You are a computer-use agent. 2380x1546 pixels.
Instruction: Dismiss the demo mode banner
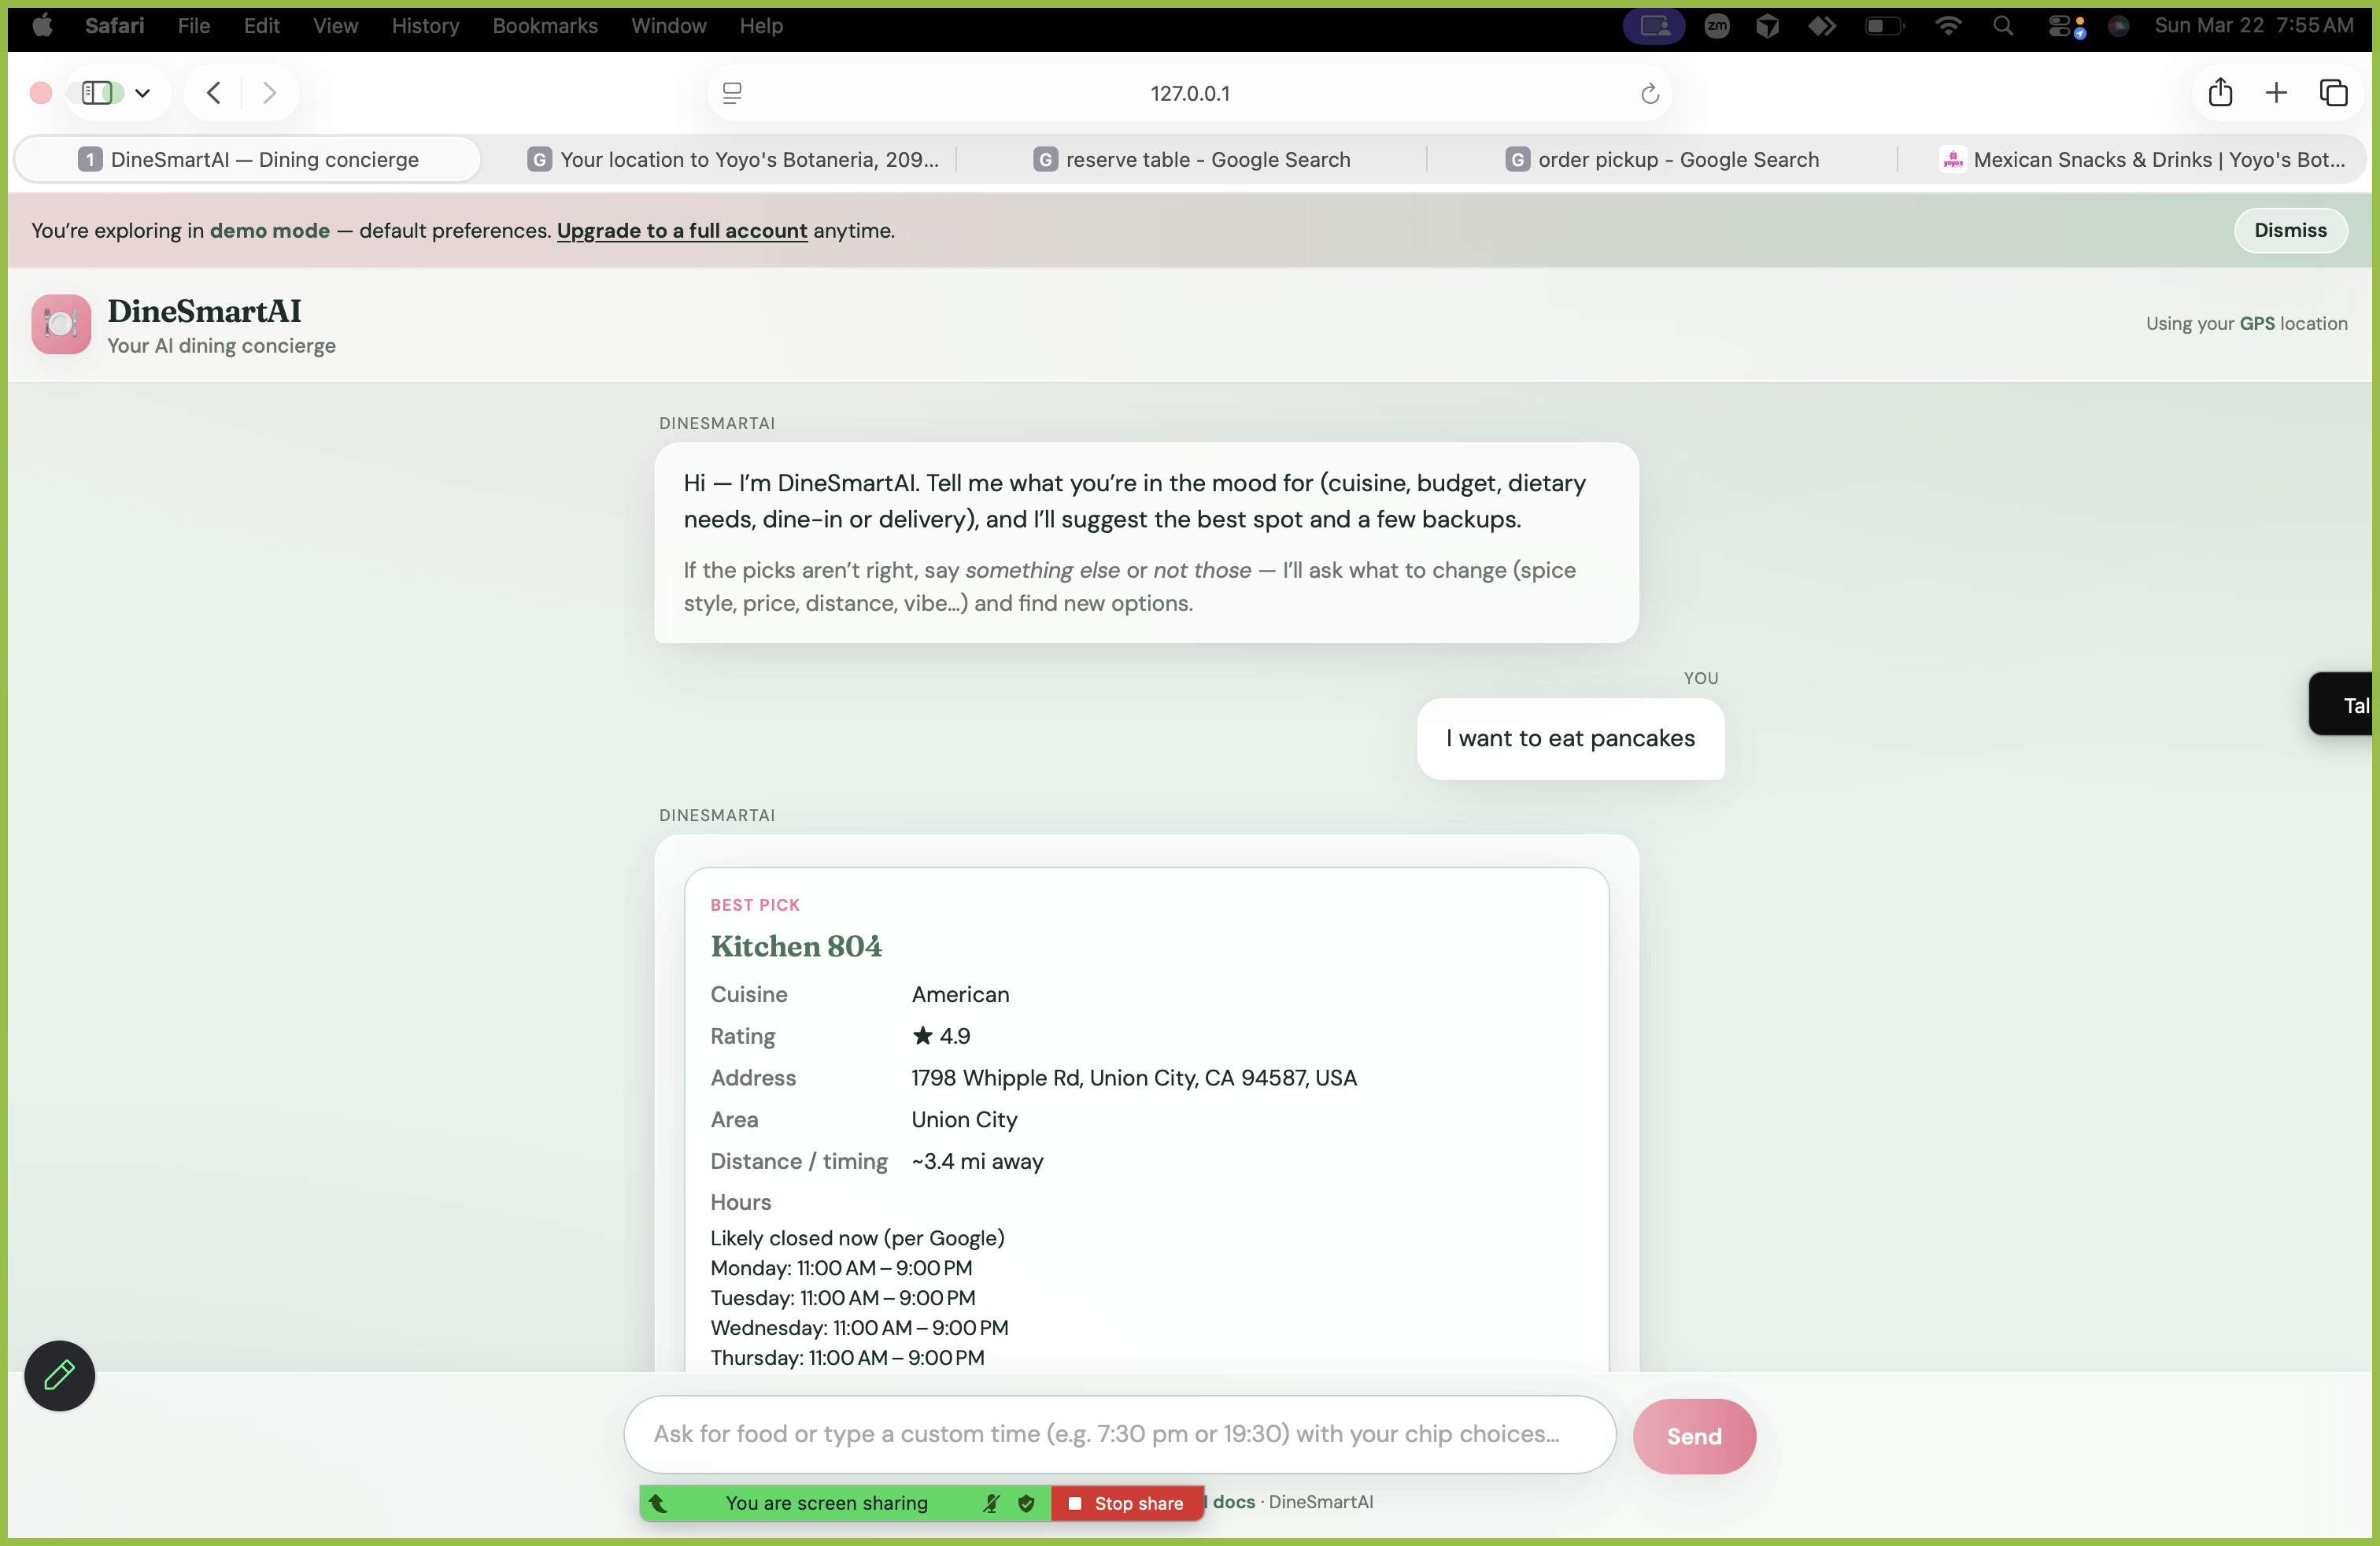click(x=2289, y=230)
